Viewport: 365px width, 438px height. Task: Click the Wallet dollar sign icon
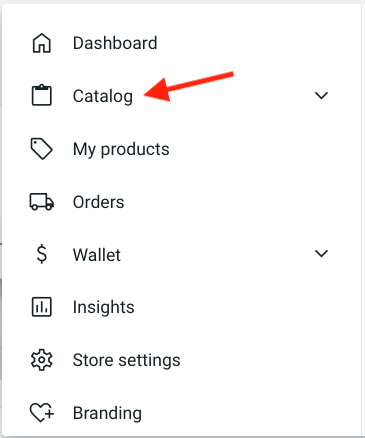click(x=42, y=254)
